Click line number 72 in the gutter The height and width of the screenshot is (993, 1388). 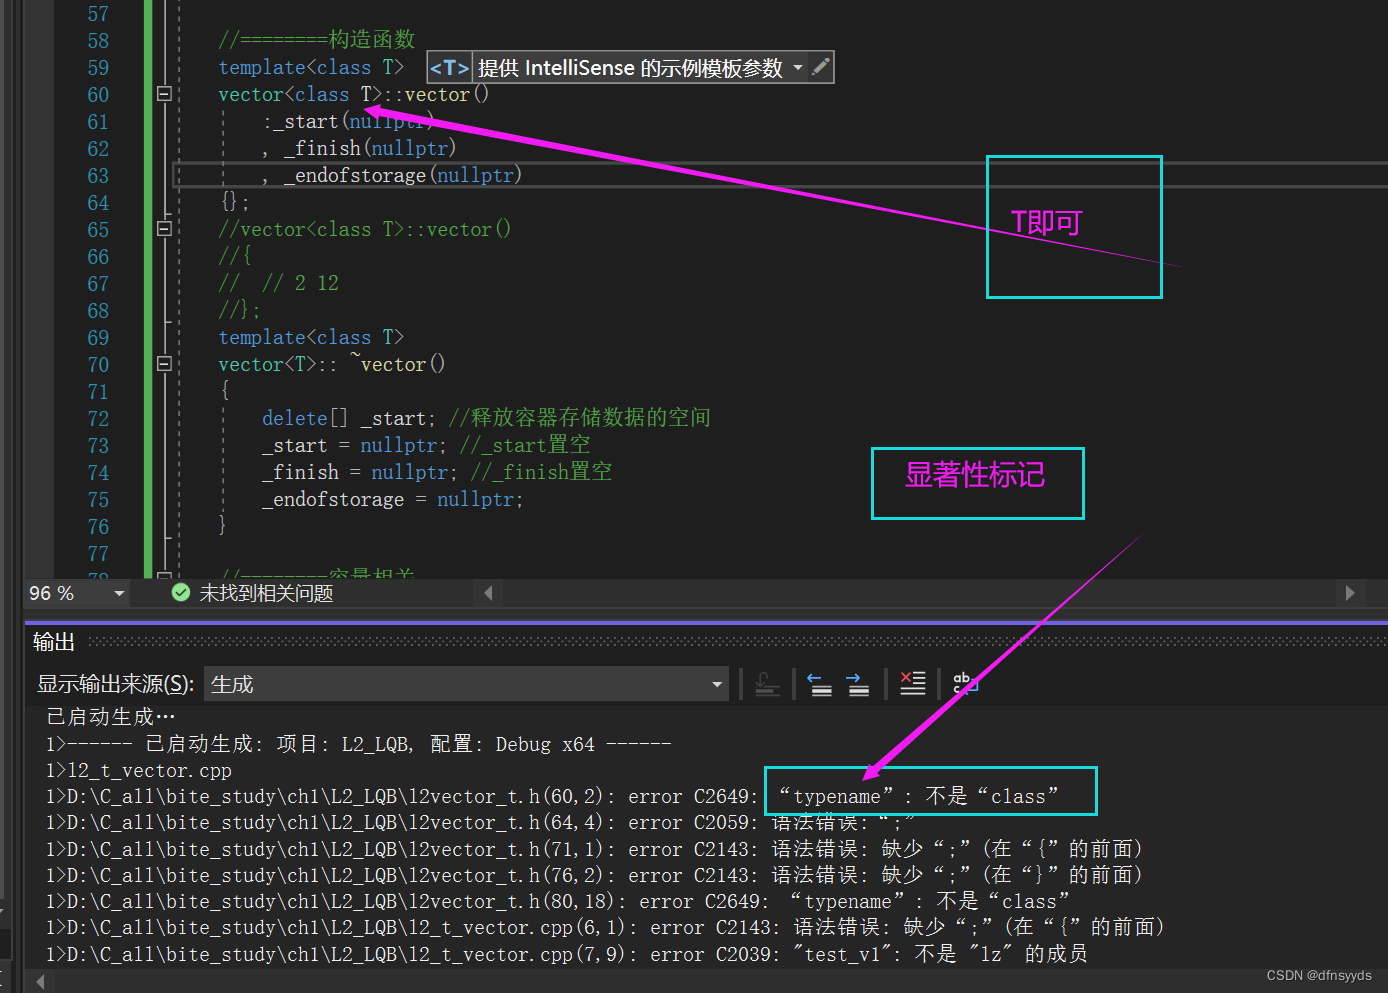(x=98, y=419)
